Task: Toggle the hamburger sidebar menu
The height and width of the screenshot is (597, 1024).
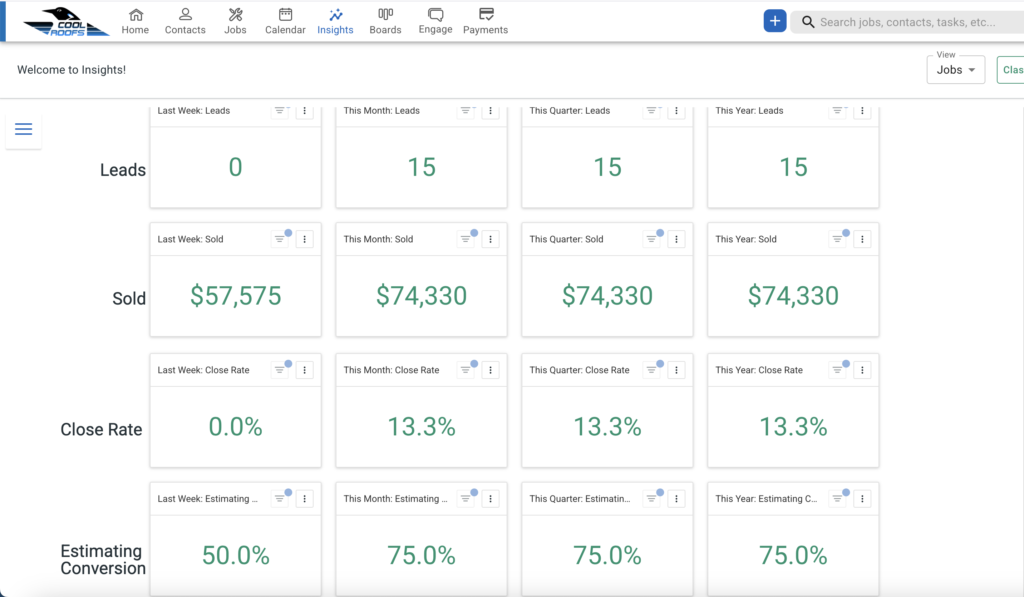Action: tap(24, 129)
